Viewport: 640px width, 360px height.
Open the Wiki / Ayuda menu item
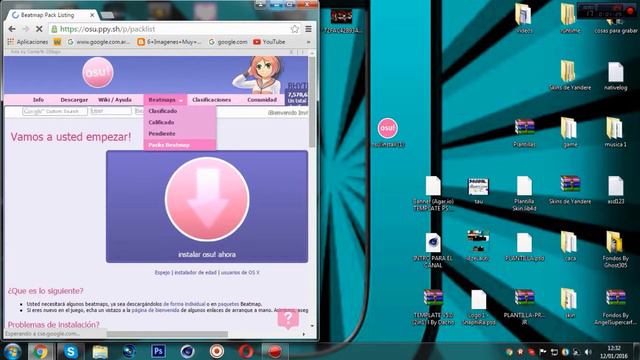pyautogui.click(x=115, y=100)
